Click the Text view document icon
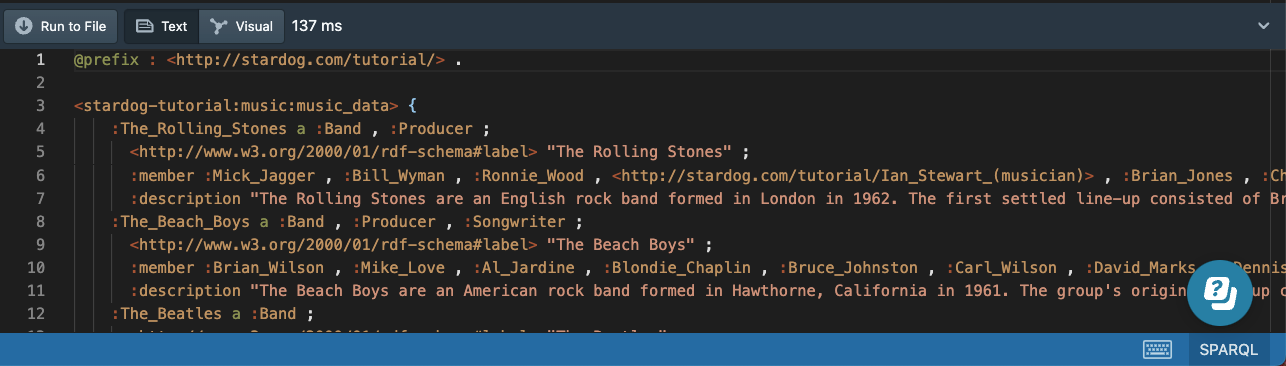 click(145, 27)
